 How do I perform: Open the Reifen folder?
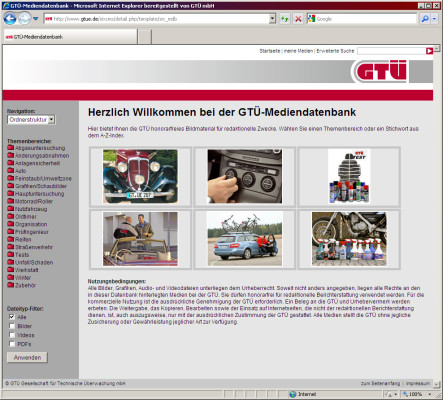pyautogui.click(x=19, y=240)
